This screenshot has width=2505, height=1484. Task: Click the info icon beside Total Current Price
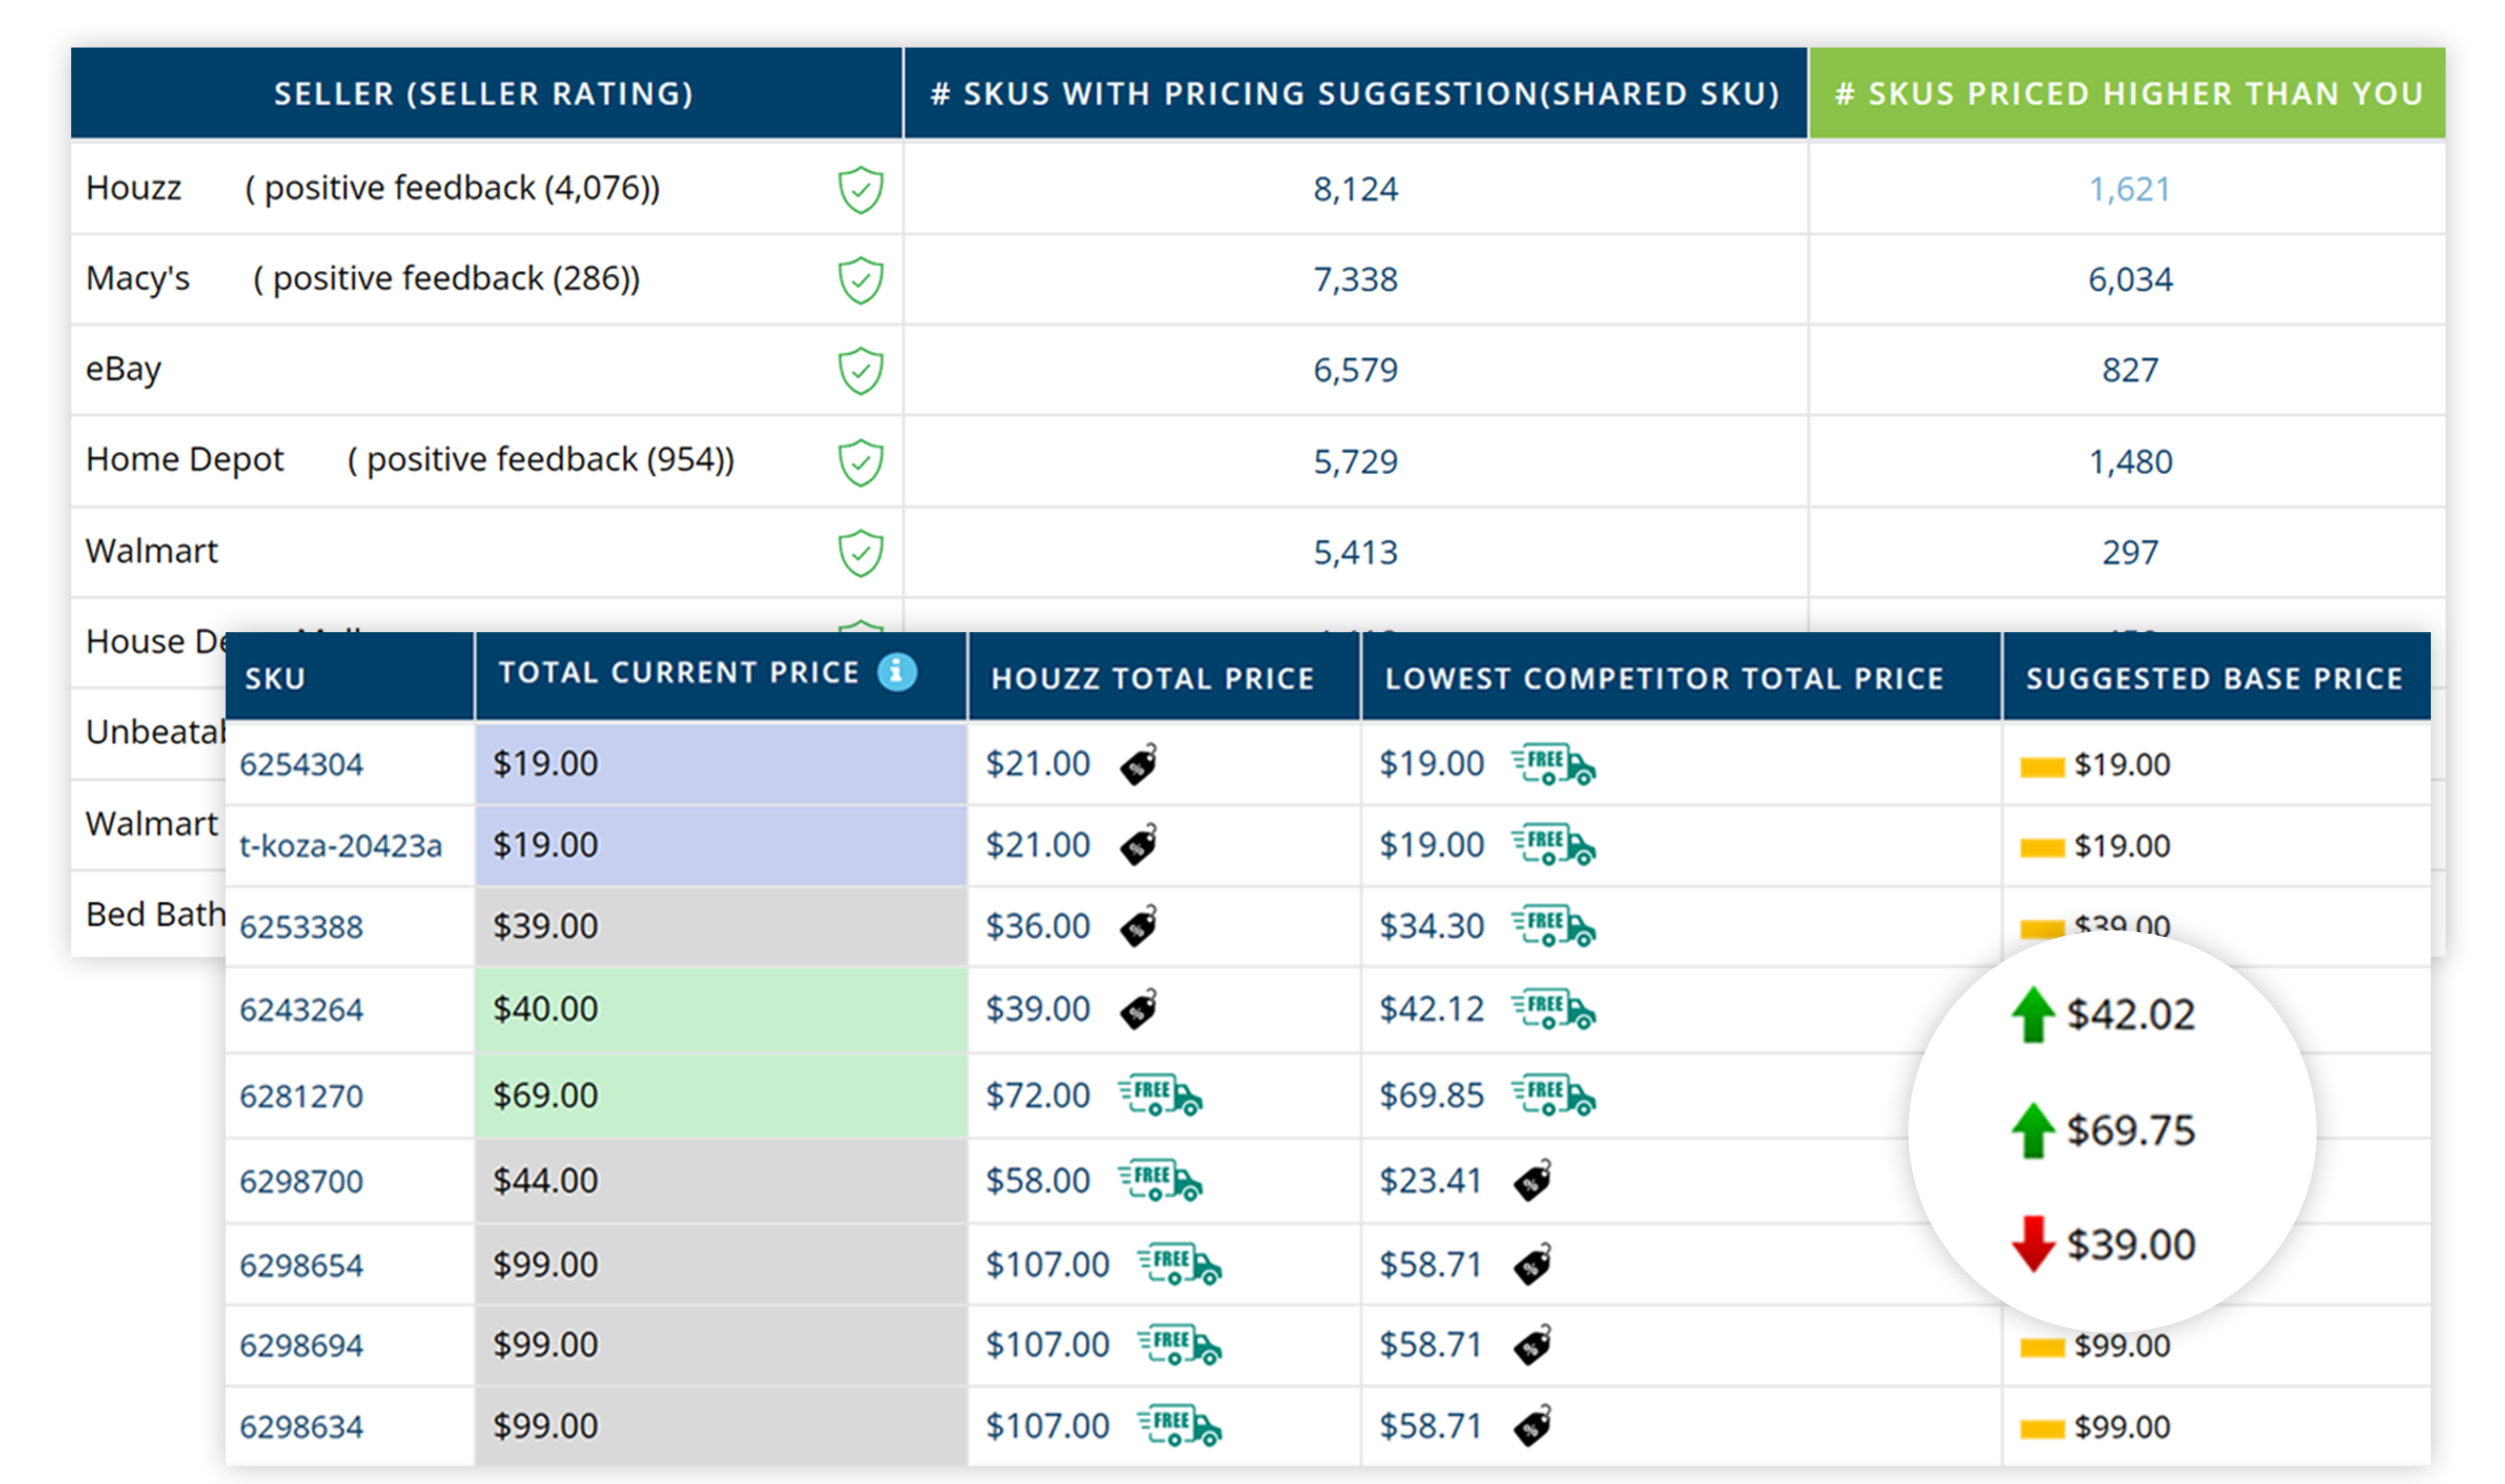(896, 672)
